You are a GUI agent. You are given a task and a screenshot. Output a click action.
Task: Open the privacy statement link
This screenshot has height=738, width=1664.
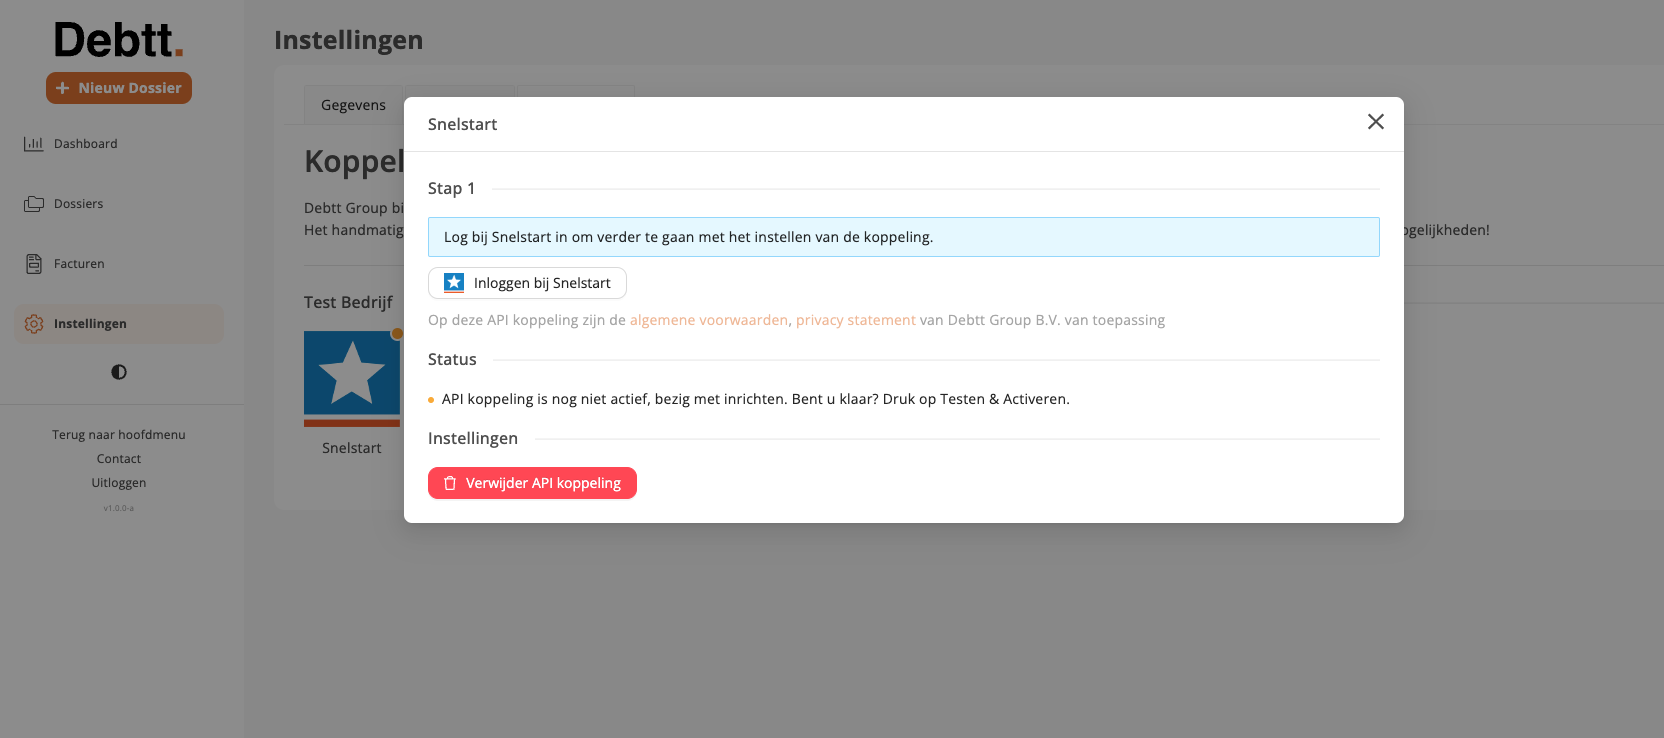pyautogui.click(x=855, y=320)
